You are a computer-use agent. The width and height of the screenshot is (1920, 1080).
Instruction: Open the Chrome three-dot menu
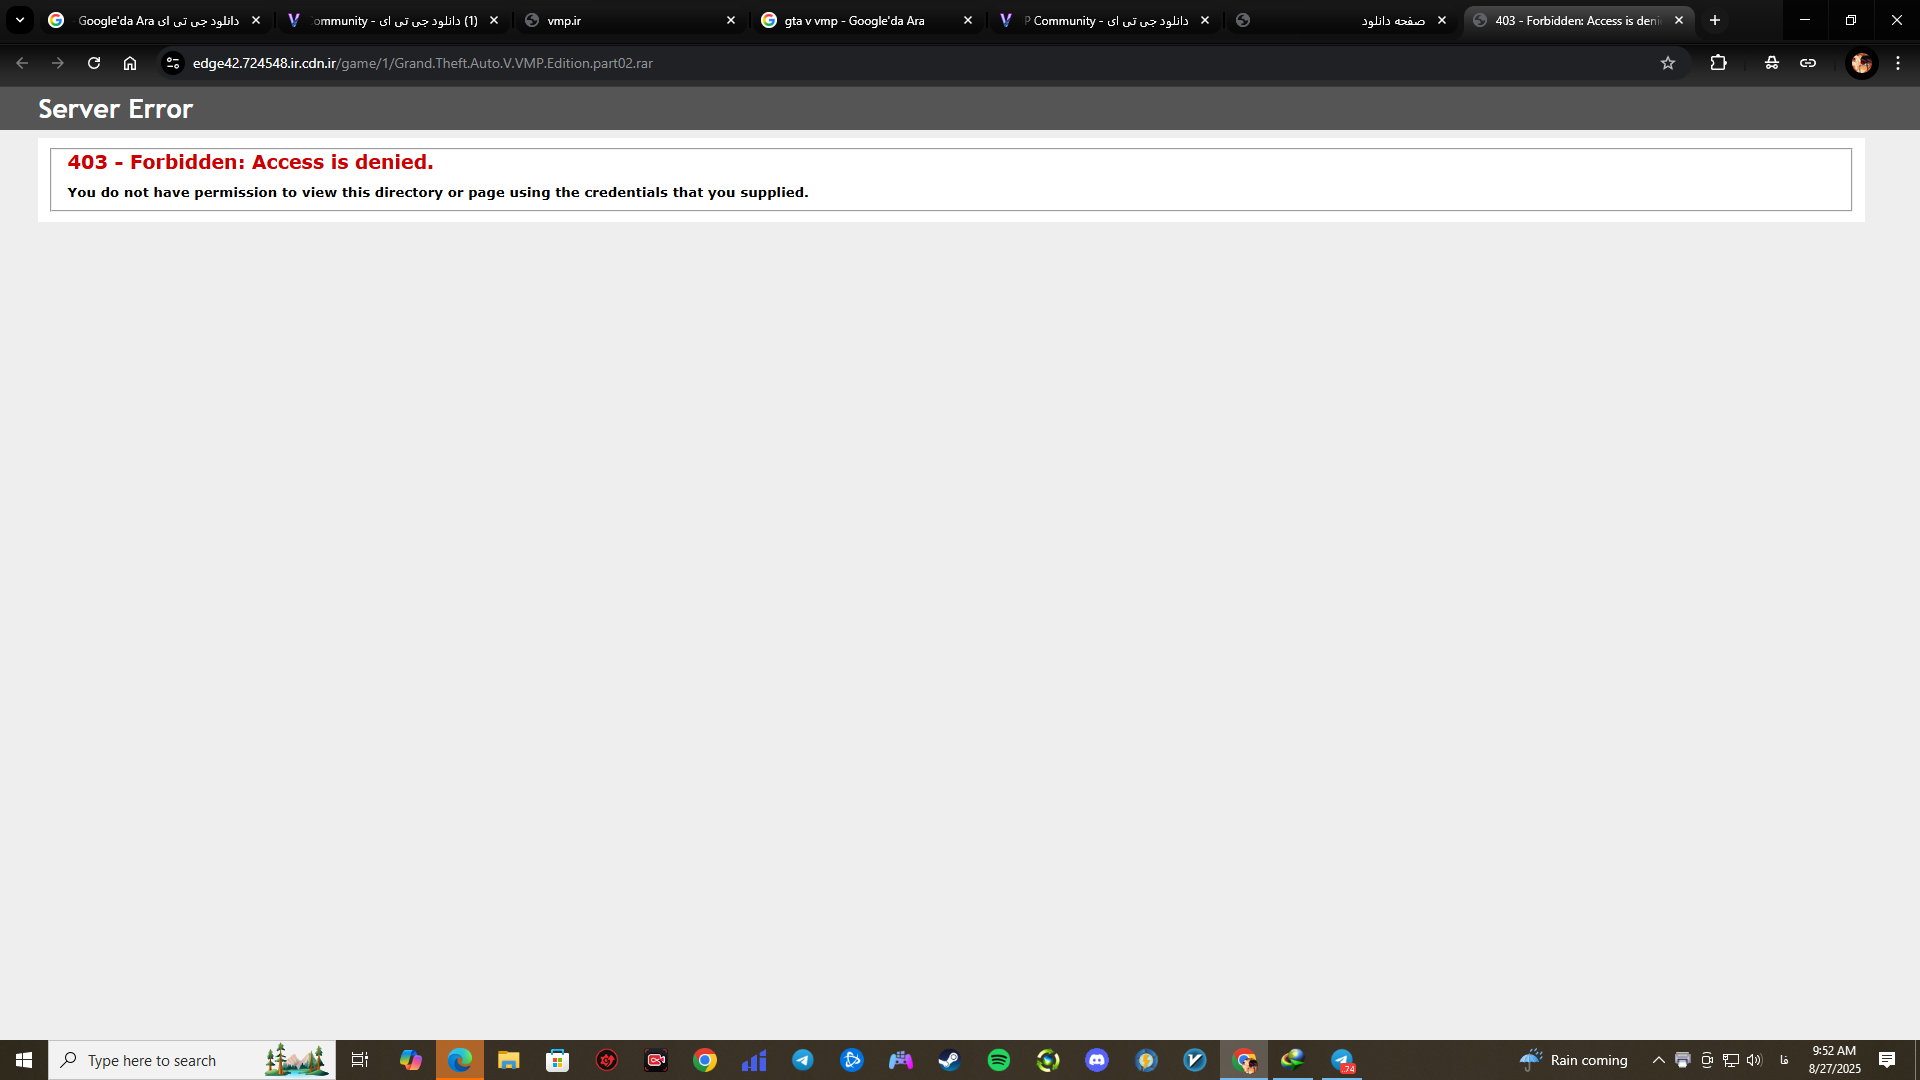(1898, 63)
